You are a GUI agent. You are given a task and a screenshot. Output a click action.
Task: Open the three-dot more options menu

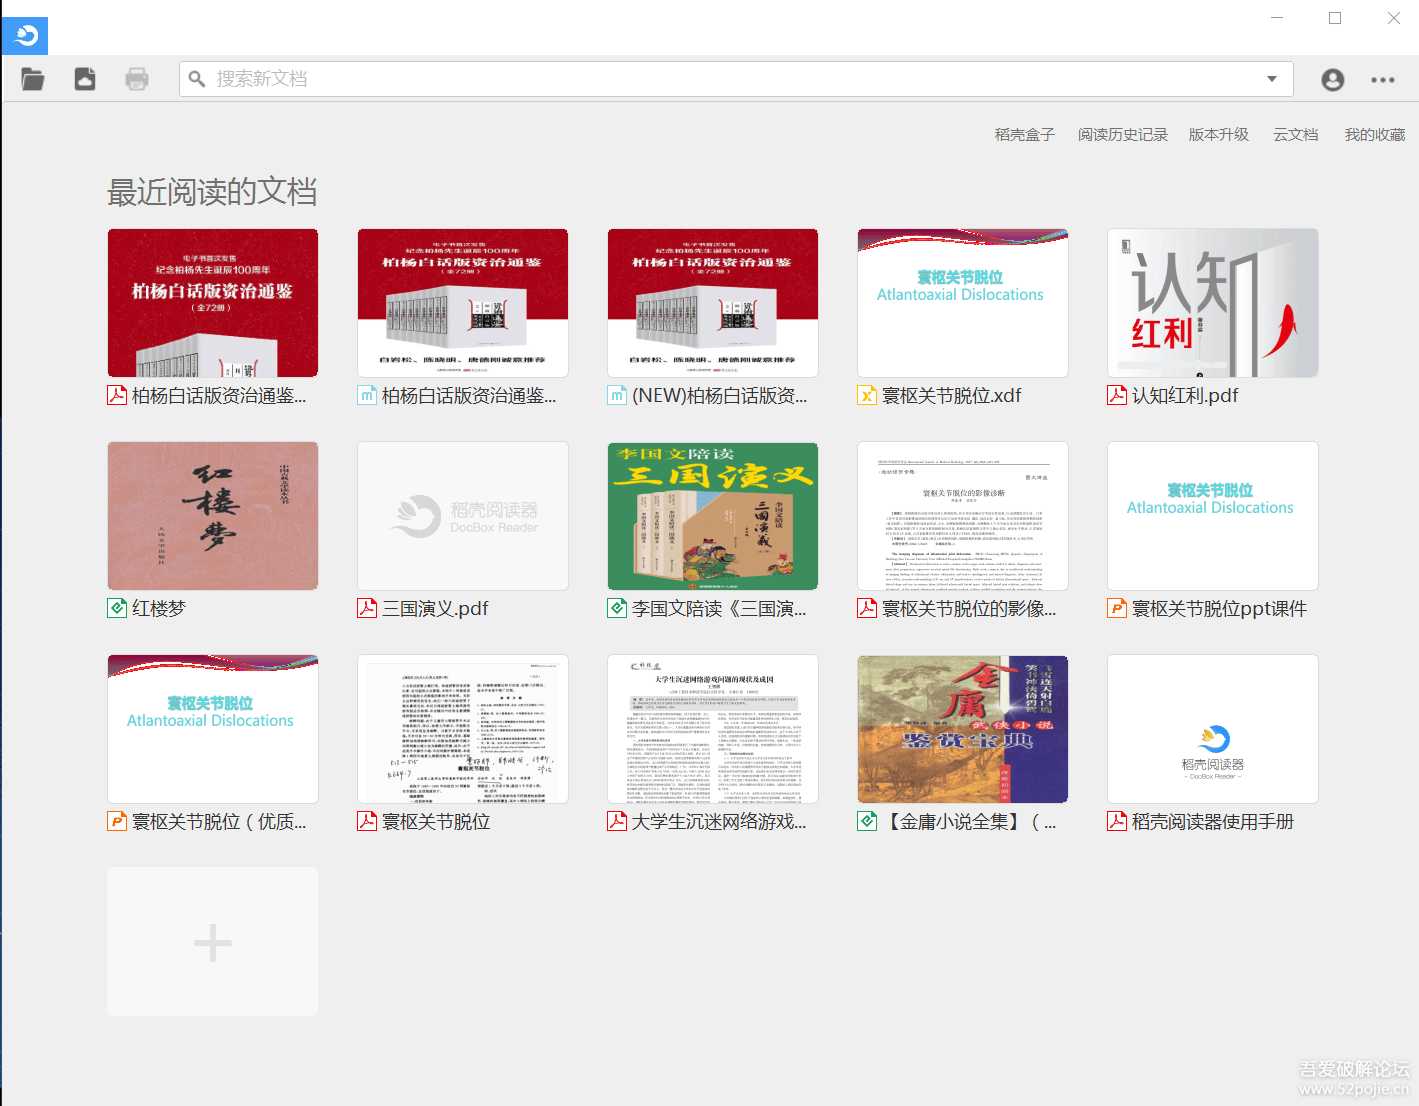1383,80
